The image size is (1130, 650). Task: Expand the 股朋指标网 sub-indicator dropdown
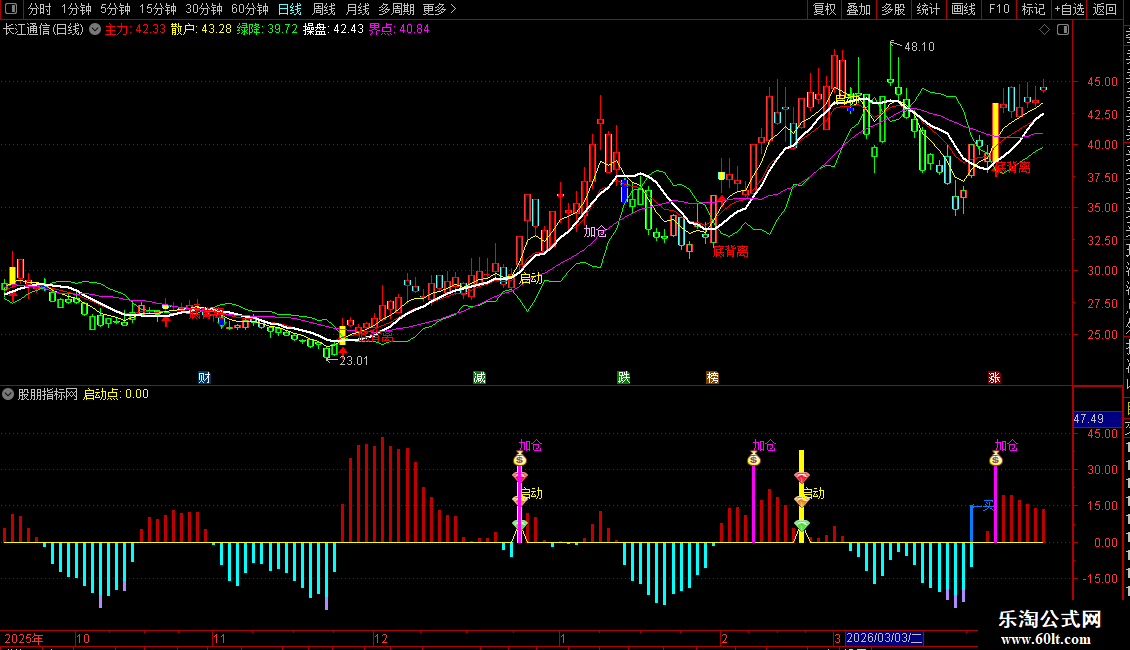coord(8,394)
